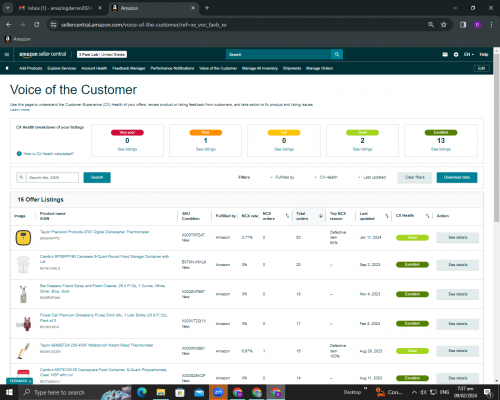
Task: Switch to the Gmail Inbox browser tab
Action: click(x=60, y=8)
